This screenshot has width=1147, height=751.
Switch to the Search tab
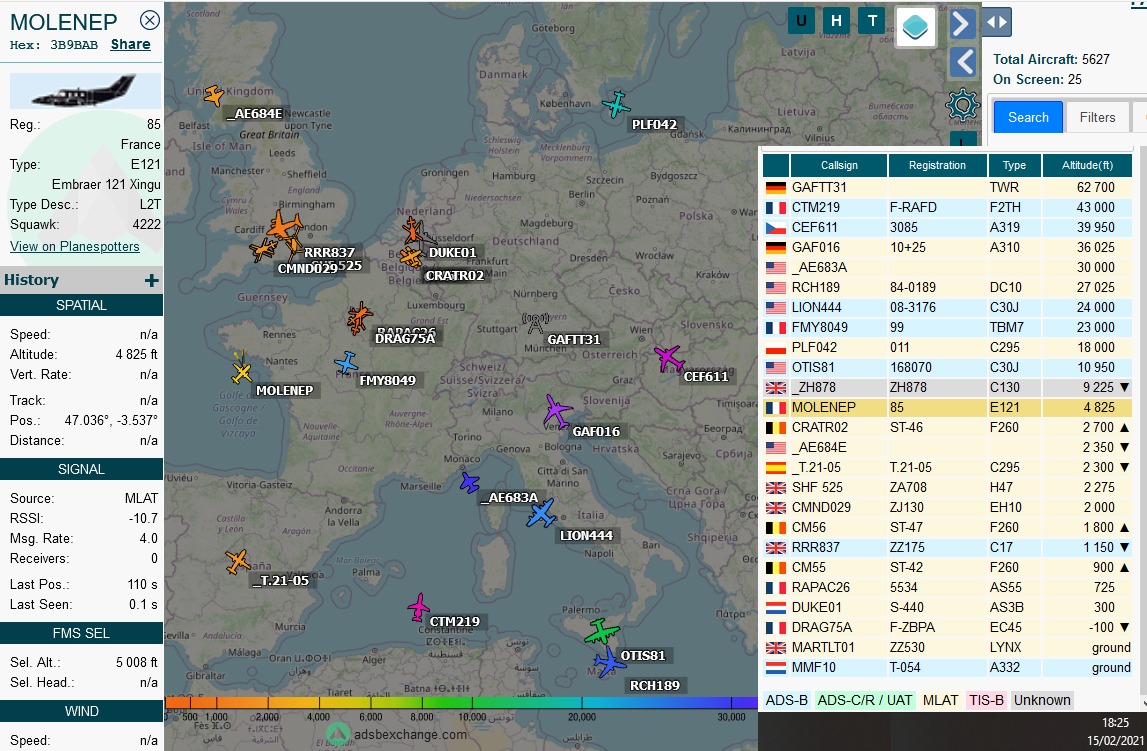tap(1027, 117)
